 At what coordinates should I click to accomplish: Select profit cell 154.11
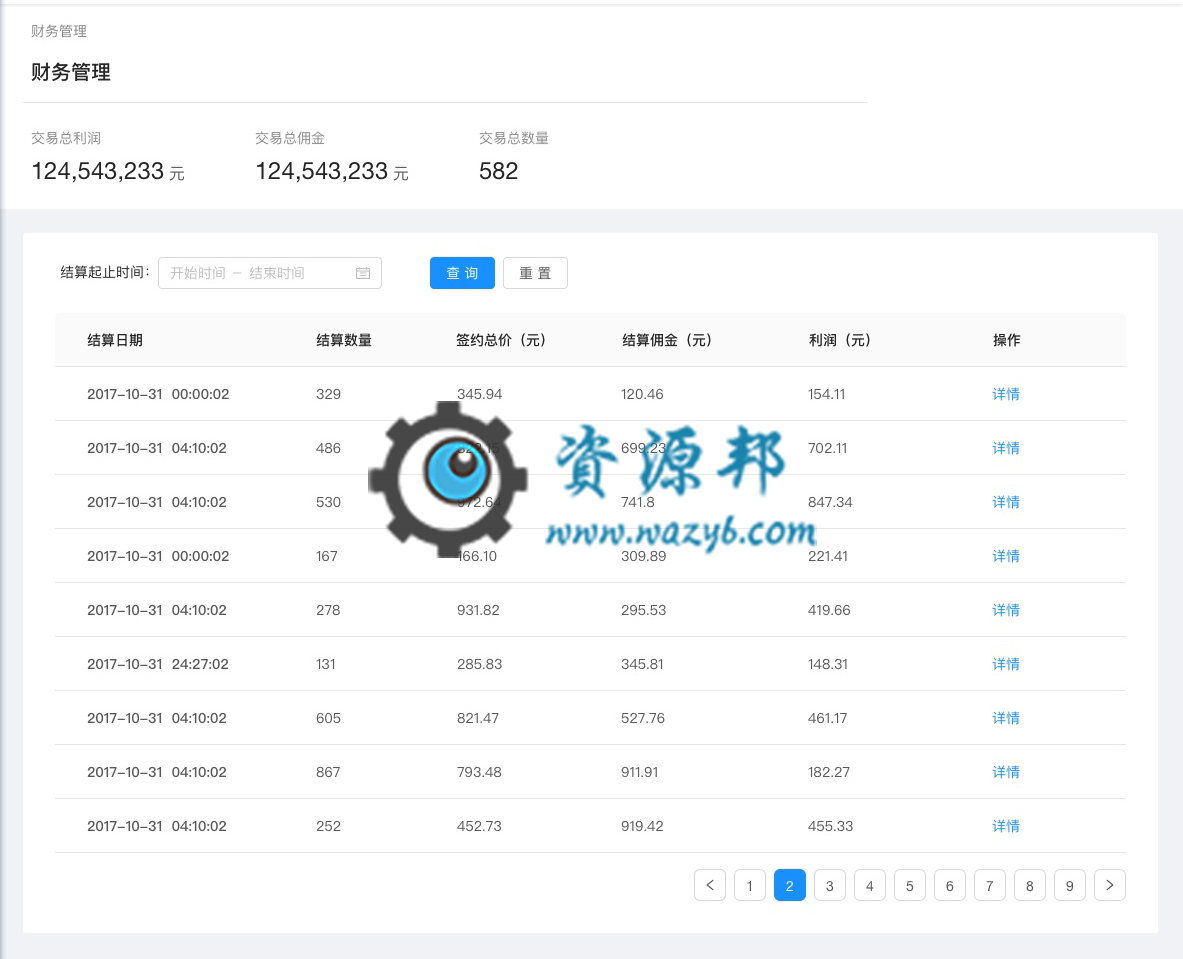click(826, 394)
